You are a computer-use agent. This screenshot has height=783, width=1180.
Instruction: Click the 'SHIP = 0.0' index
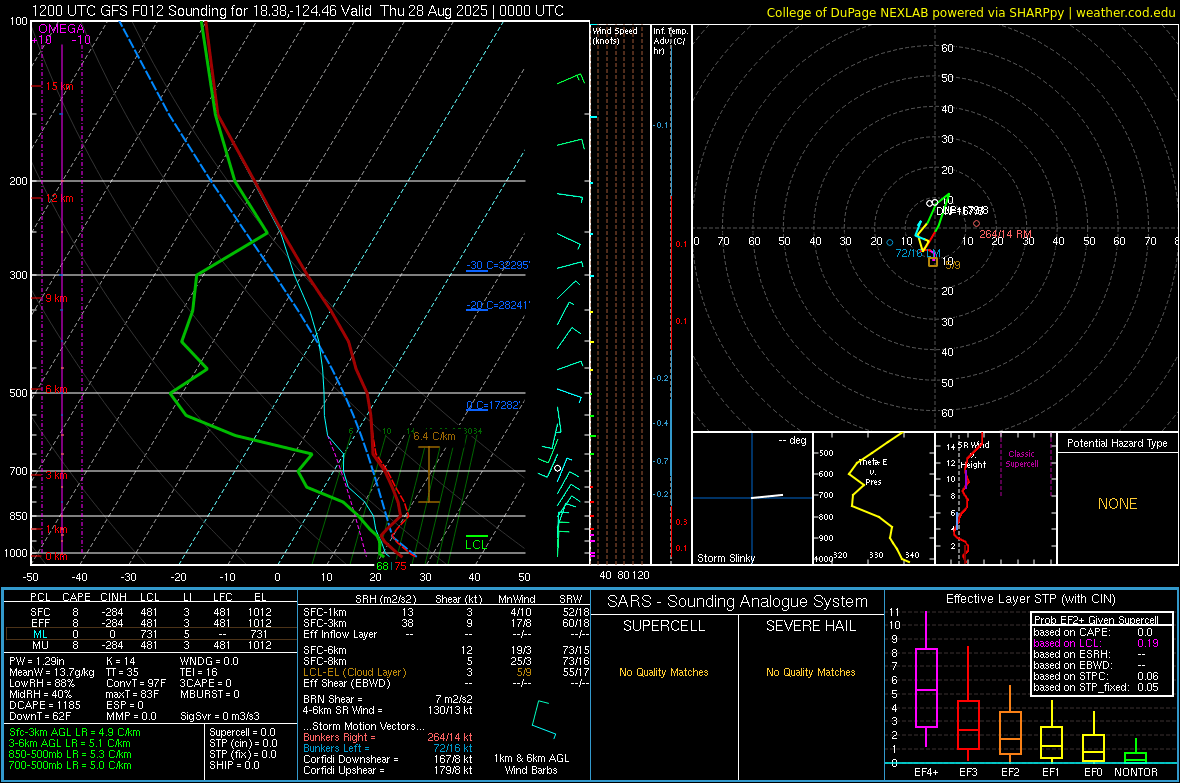(x=234, y=765)
